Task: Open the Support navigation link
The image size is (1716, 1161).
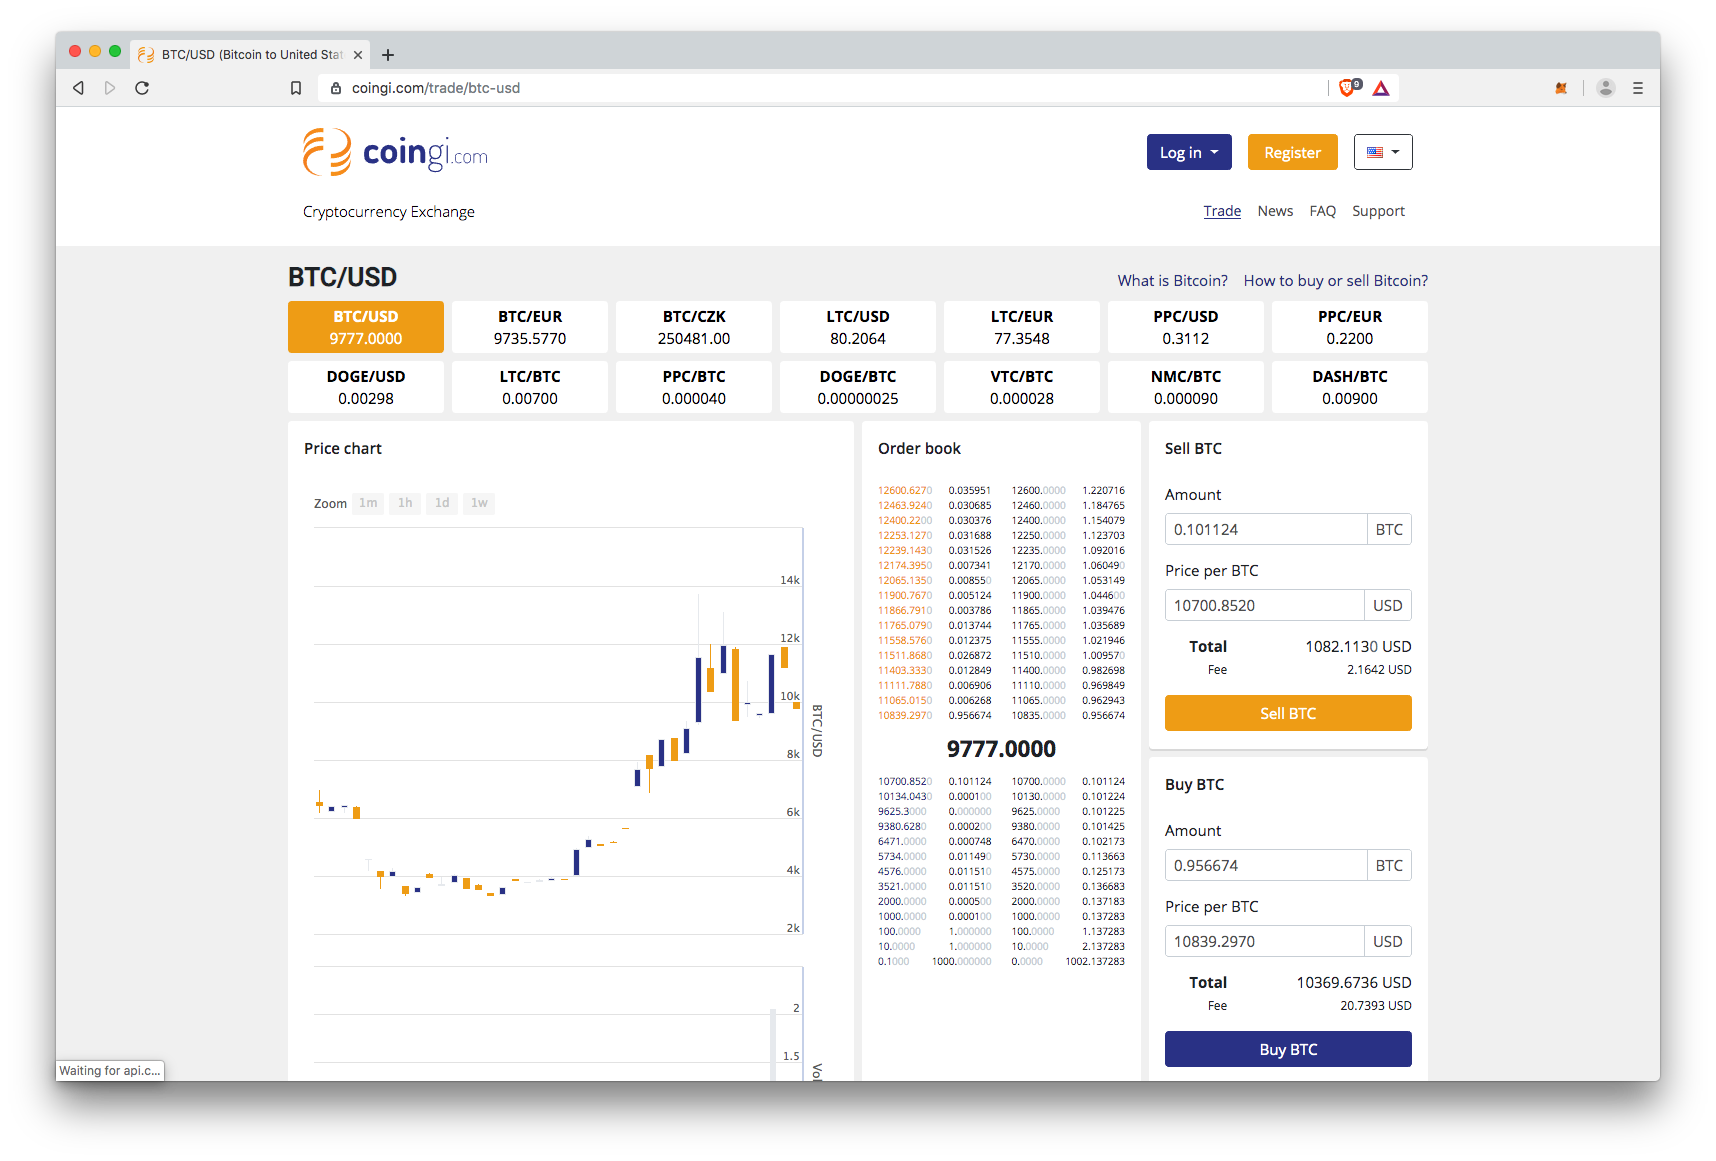Action: [x=1378, y=211]
